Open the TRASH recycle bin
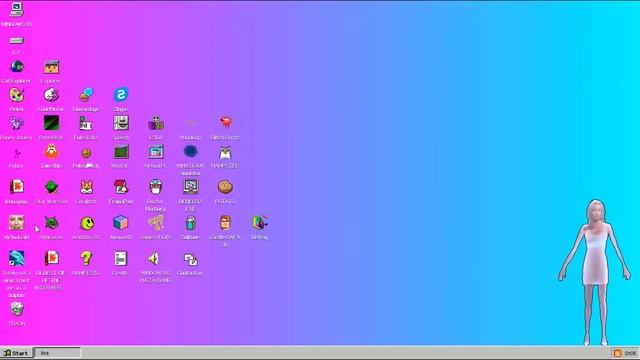 click(16, 309)
